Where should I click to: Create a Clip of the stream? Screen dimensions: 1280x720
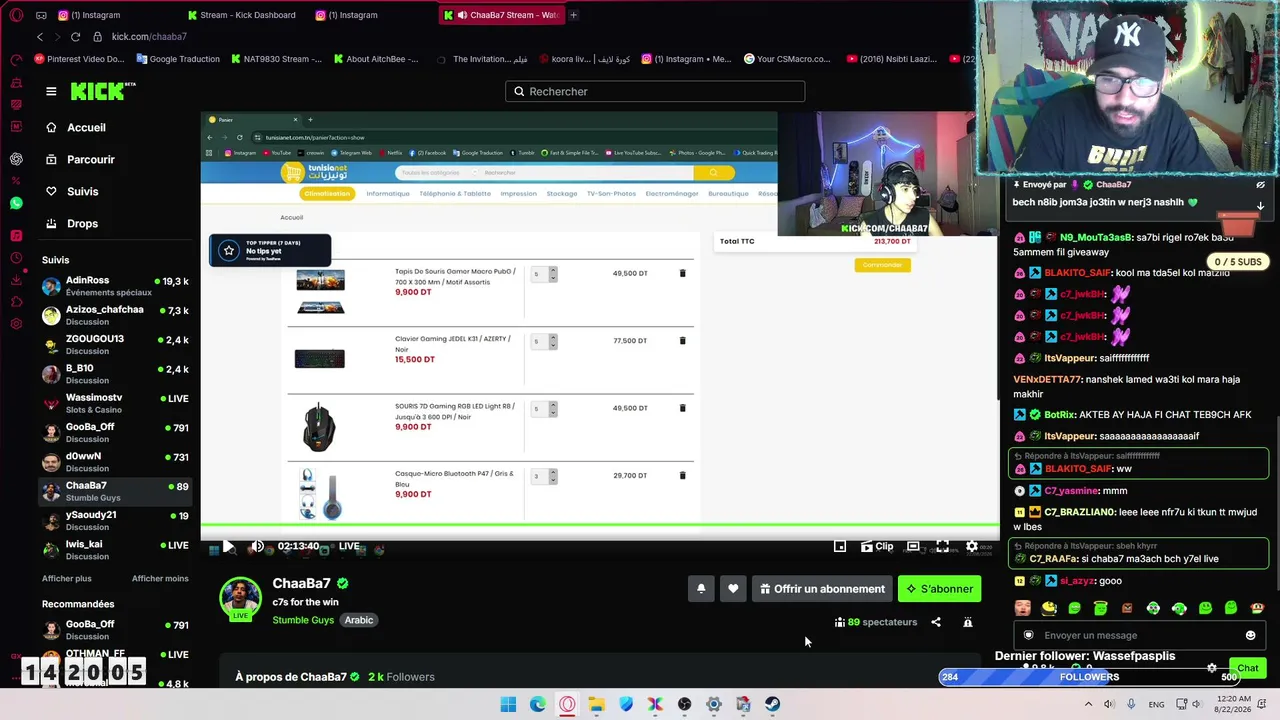(876, 546)
